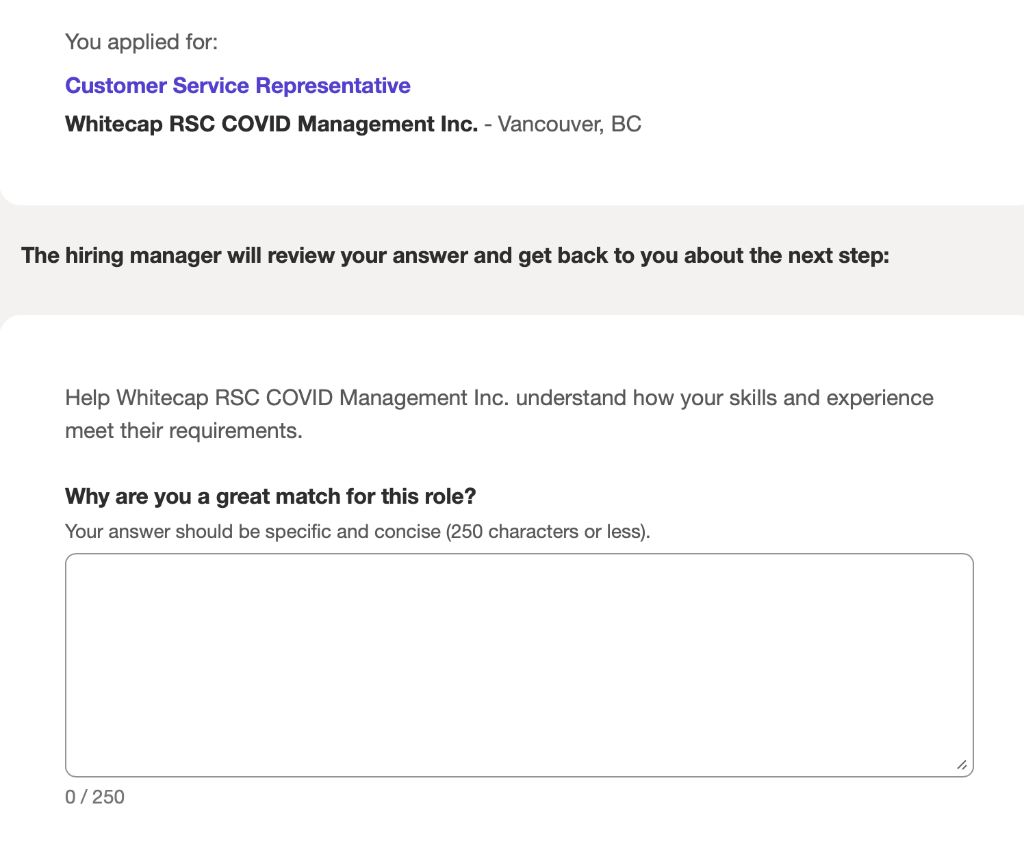Click the Help Whitecap understand description text

[499, 413]
